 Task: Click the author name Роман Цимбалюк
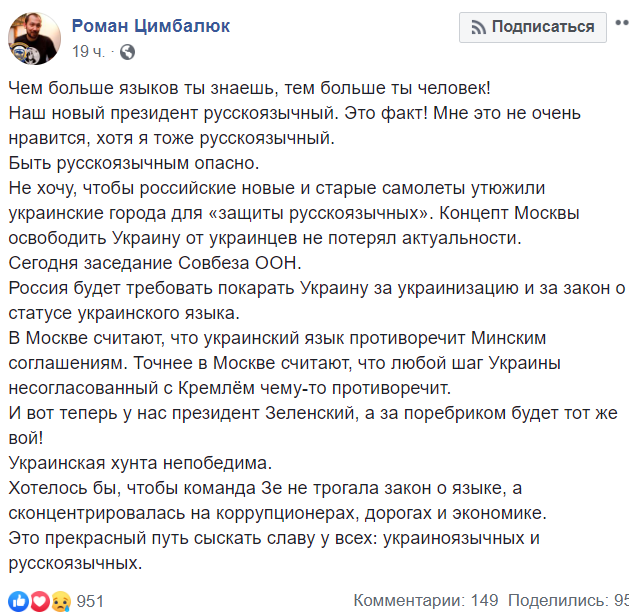(151, 26)
